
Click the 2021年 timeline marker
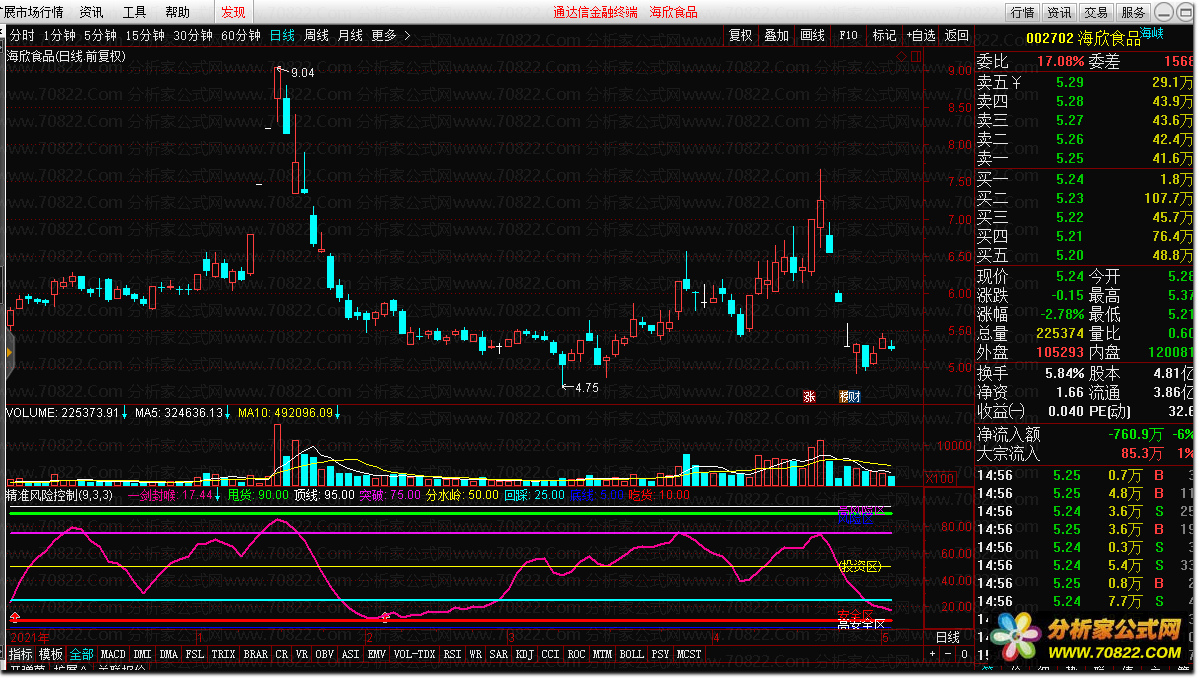coord(30,637)
